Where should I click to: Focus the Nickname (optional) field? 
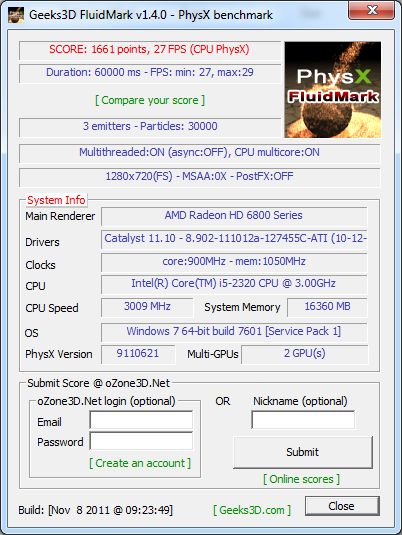tap(303, 420)
